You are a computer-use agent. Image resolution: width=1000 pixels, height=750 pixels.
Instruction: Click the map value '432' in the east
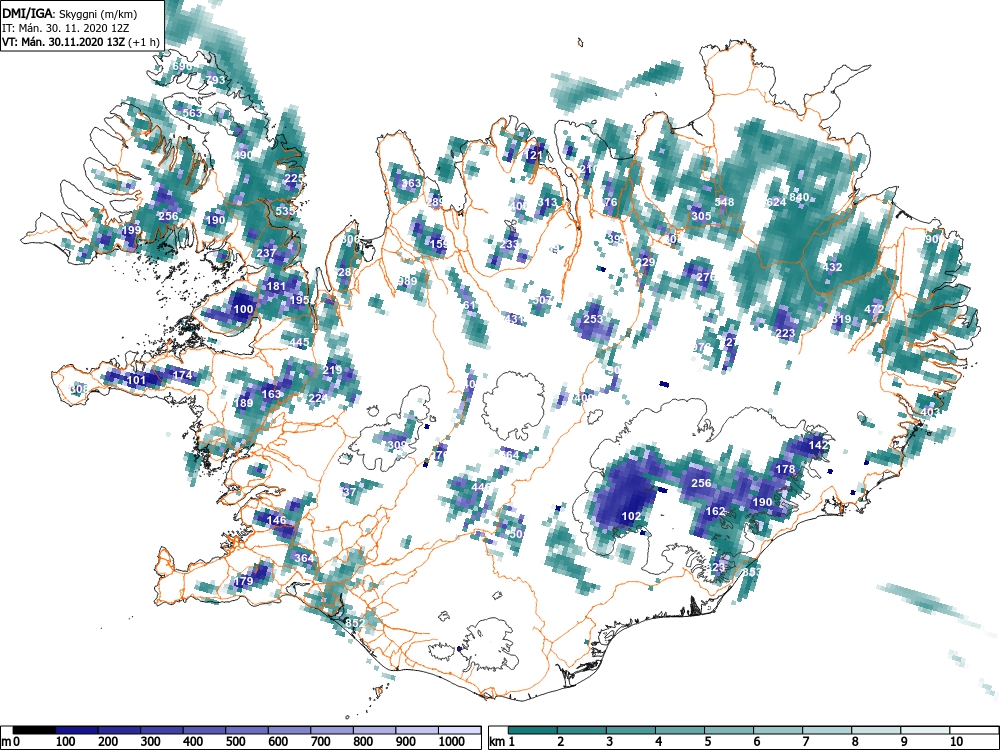(832, 267)
